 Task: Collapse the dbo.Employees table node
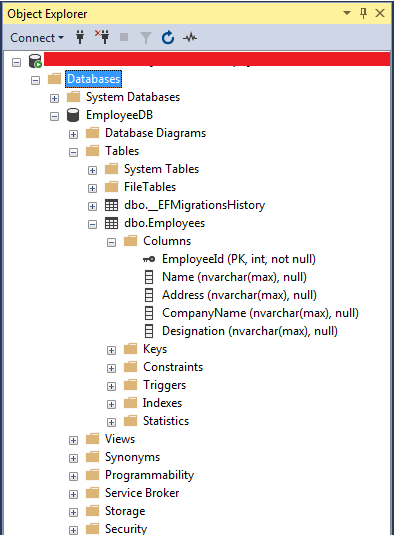click(92, 224)
